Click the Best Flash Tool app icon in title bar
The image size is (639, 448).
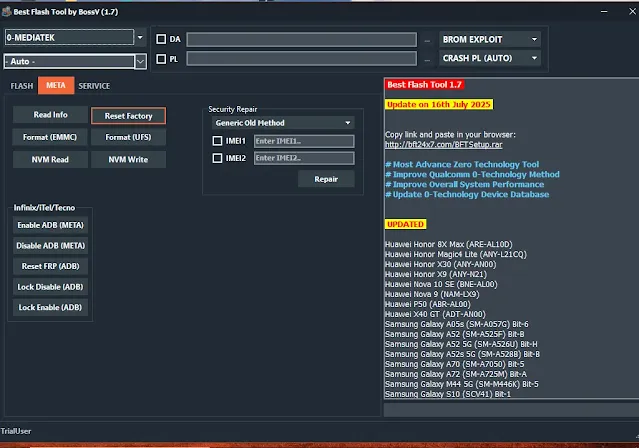[6, 12]
